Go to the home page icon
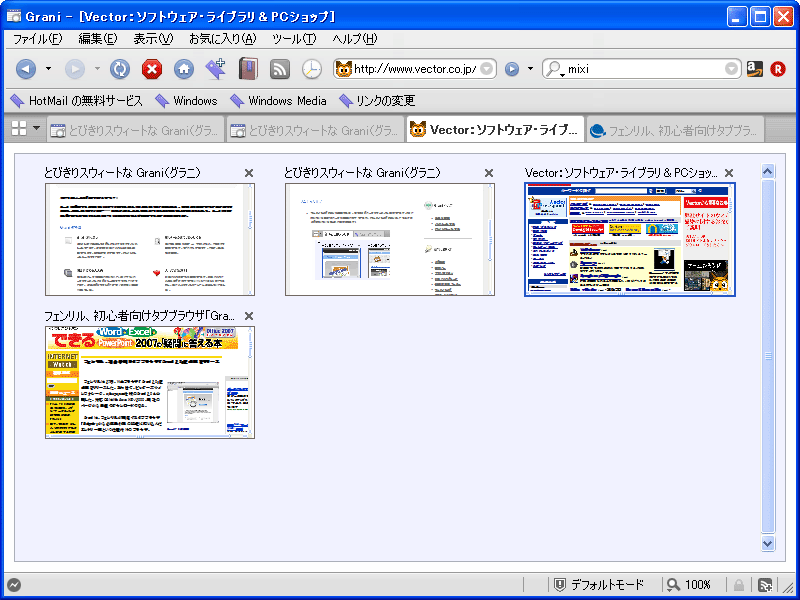Screen dimensions: 800x600 tap(184, 69)
